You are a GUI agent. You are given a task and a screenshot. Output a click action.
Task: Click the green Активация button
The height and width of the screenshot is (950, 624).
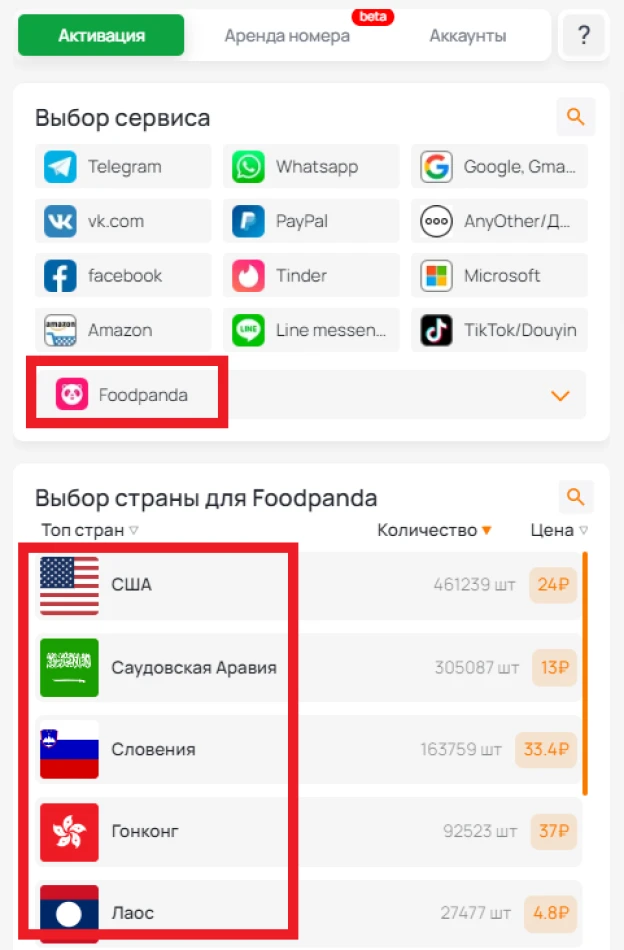[x=101, y=35]
